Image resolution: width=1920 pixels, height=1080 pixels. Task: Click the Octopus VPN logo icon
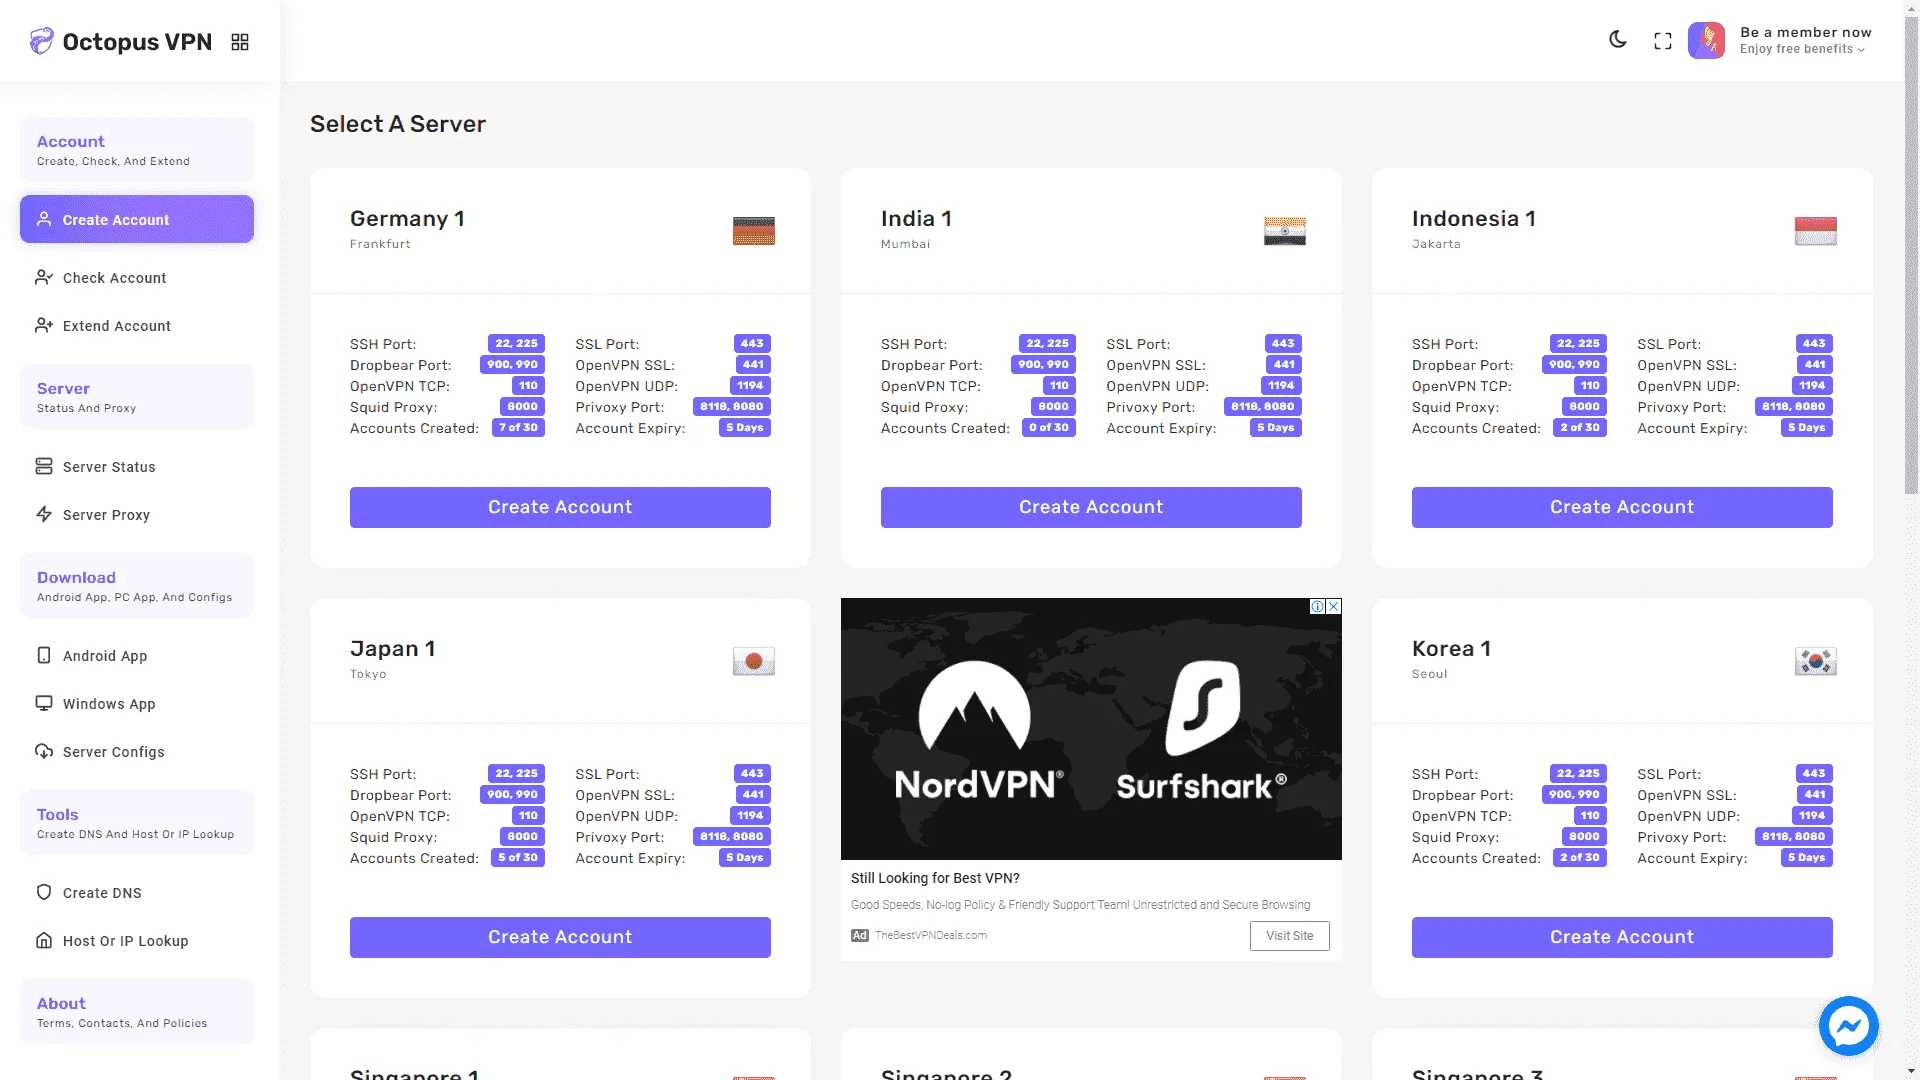coord(41,41)
